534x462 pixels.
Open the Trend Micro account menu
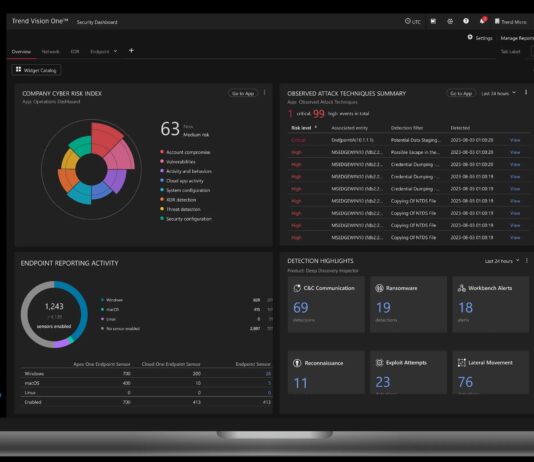(511, 21)
